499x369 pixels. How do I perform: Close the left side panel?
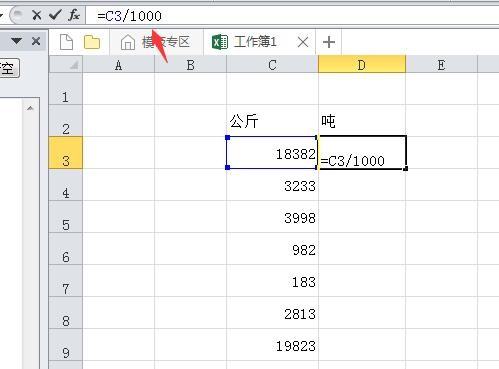coord(36,41)
